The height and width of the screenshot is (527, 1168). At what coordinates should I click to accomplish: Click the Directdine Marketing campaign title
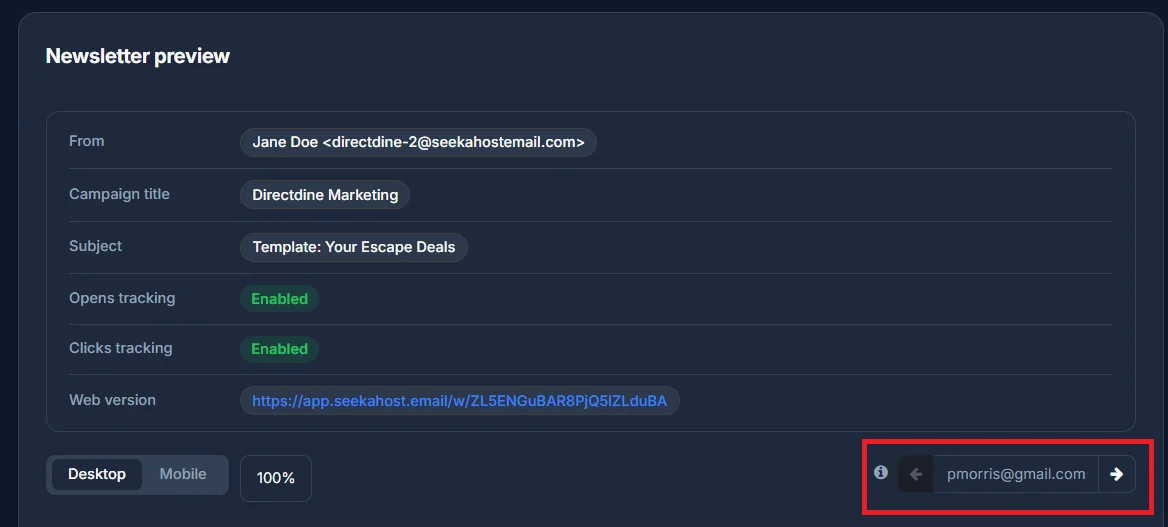325,195
